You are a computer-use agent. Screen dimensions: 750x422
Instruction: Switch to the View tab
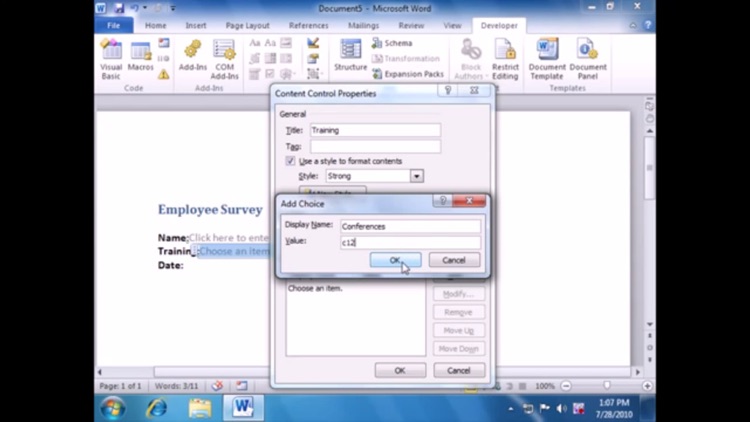[x=452, y=25]
